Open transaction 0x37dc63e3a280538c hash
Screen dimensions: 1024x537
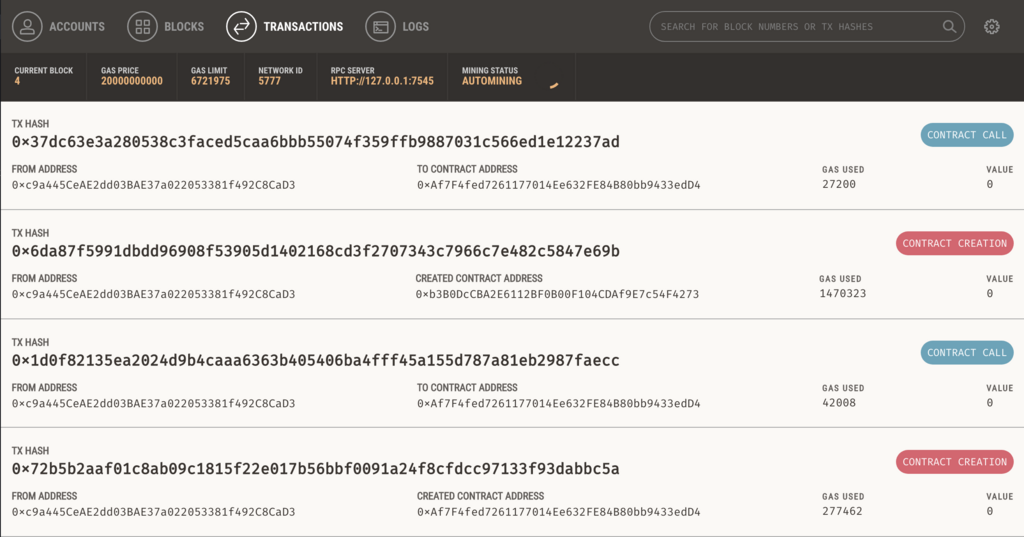315,142
